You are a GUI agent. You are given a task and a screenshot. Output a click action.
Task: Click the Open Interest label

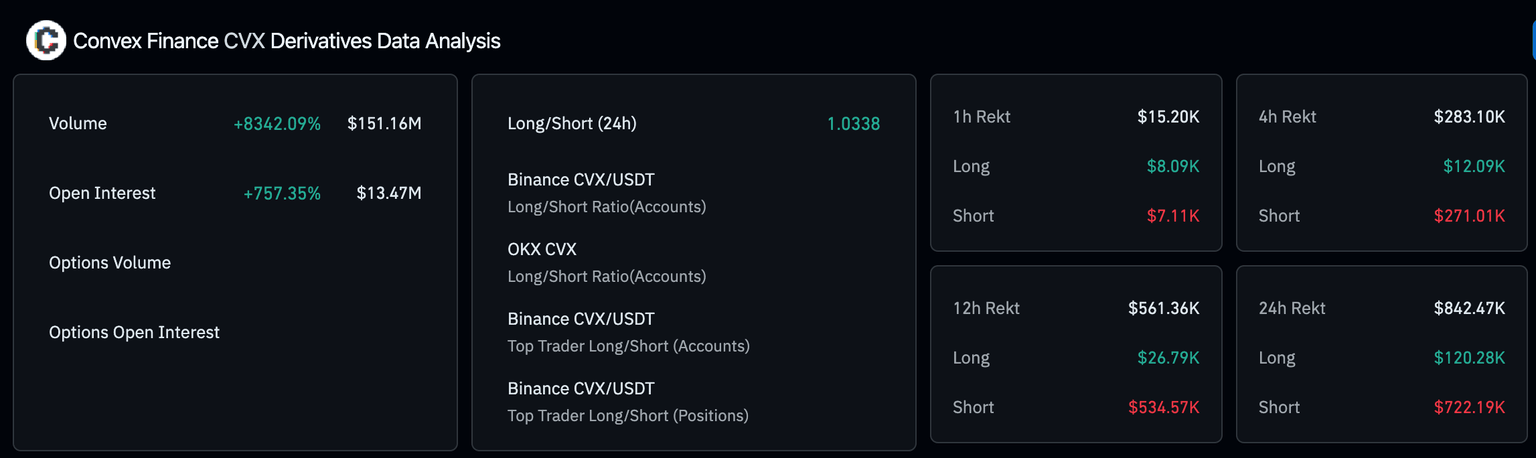(102, 193)
